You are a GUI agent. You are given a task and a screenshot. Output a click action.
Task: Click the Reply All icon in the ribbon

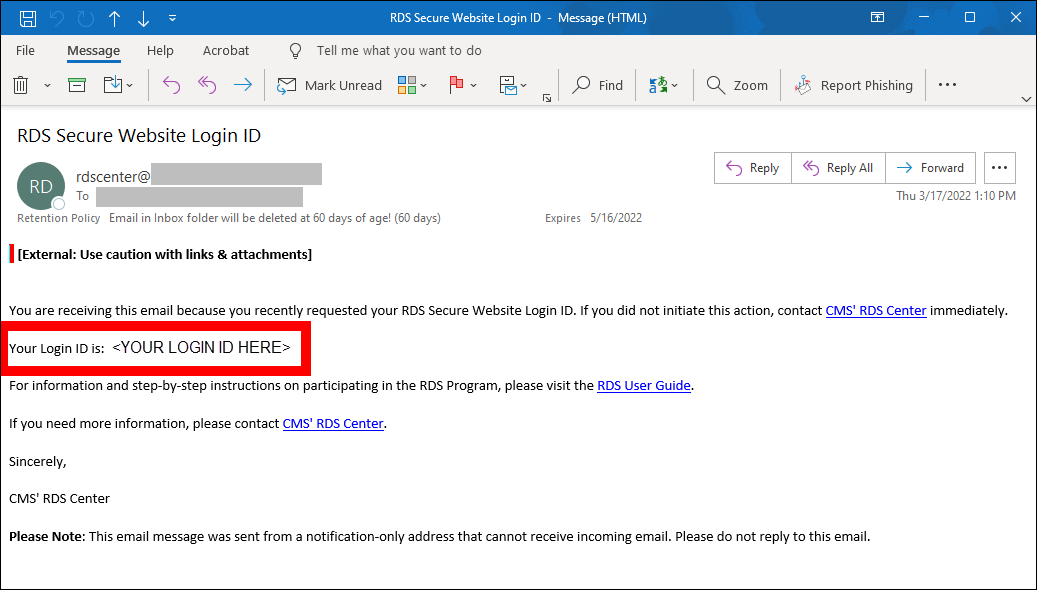tap(207, 85)
